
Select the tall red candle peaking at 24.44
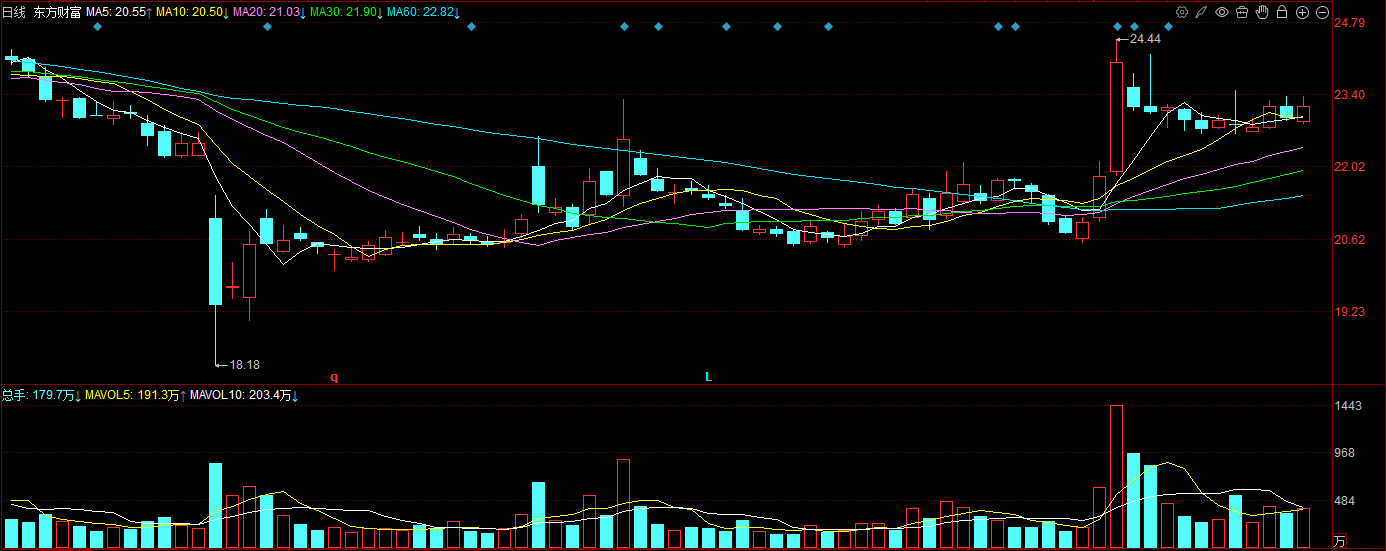(x=1116, y=117)
